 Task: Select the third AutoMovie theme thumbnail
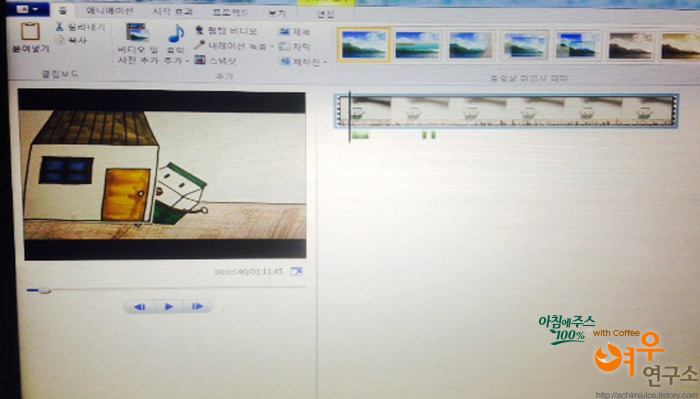[x=471, y=45]
